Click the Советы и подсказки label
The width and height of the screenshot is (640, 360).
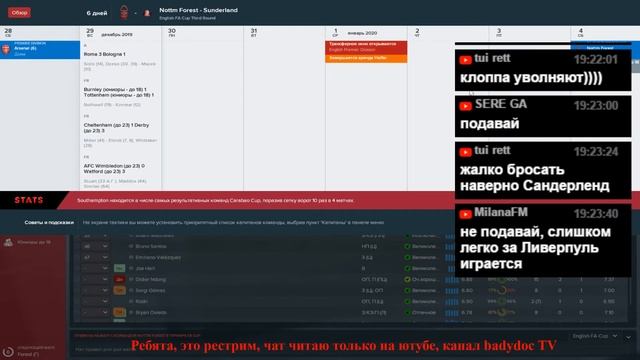[x=49, y=222]
